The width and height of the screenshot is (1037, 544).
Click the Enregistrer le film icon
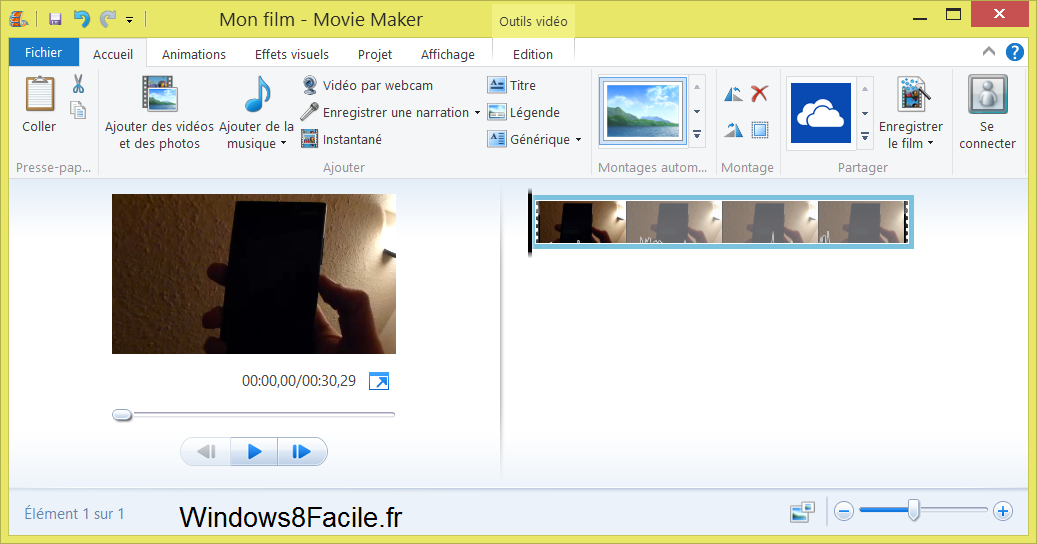pyautogui.click(x=913, y=95)
